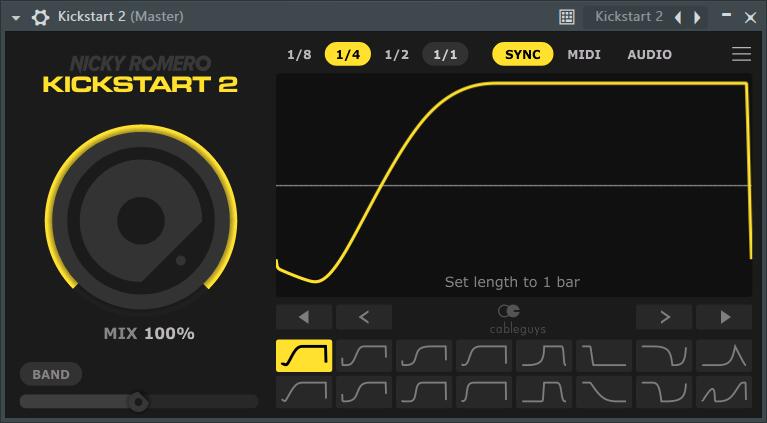This screenshot has width=767, height=423.
Task: Click the yellow volume curve display
Action: pos(514,186)
